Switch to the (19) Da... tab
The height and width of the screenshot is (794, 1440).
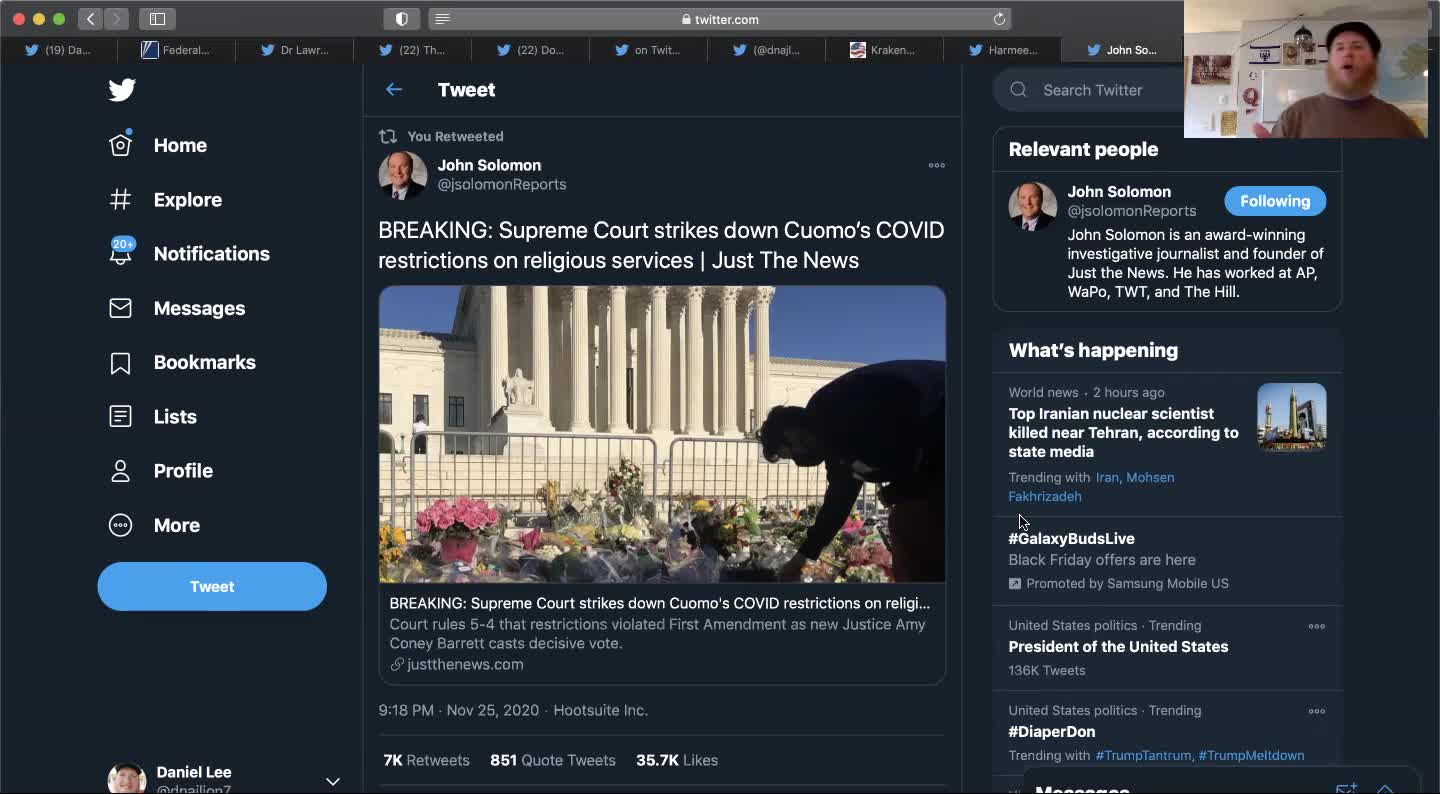[x=59, y=50]
